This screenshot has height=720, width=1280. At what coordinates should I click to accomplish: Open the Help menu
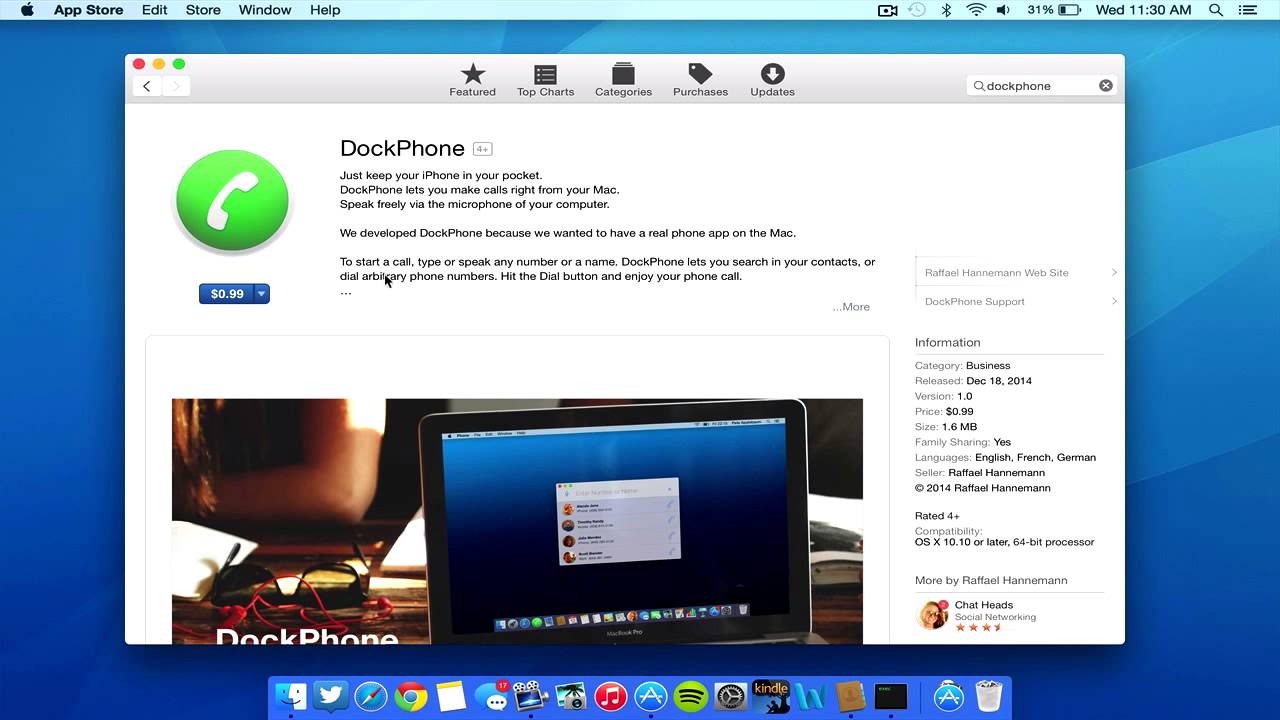(x=325, y=10)
